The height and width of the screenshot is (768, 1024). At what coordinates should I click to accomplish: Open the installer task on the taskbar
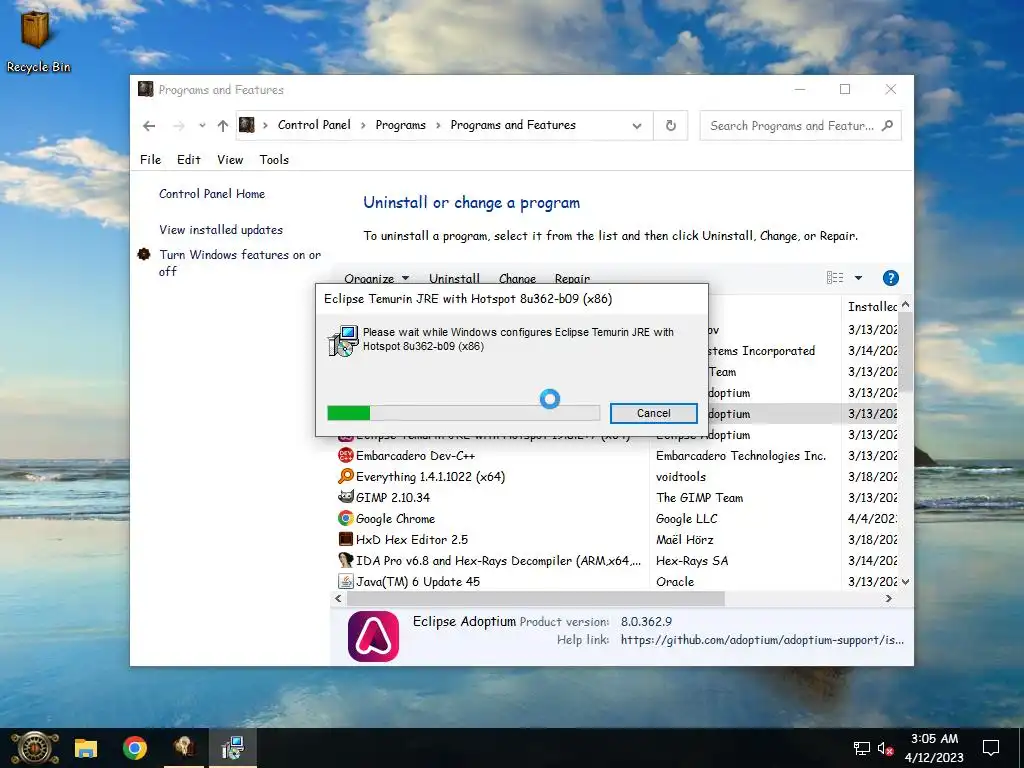point(232,748)
